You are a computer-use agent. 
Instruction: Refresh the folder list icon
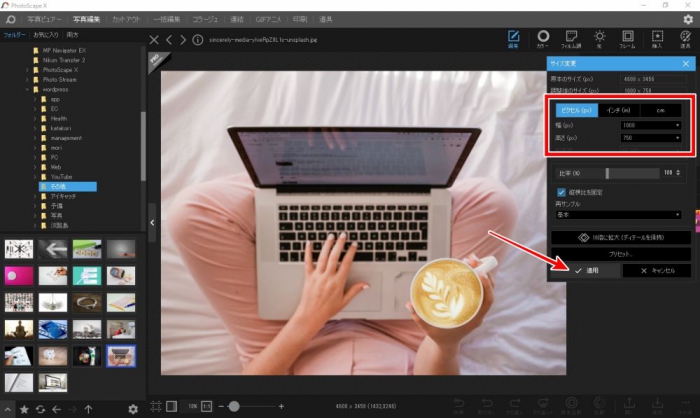[40, 409]
